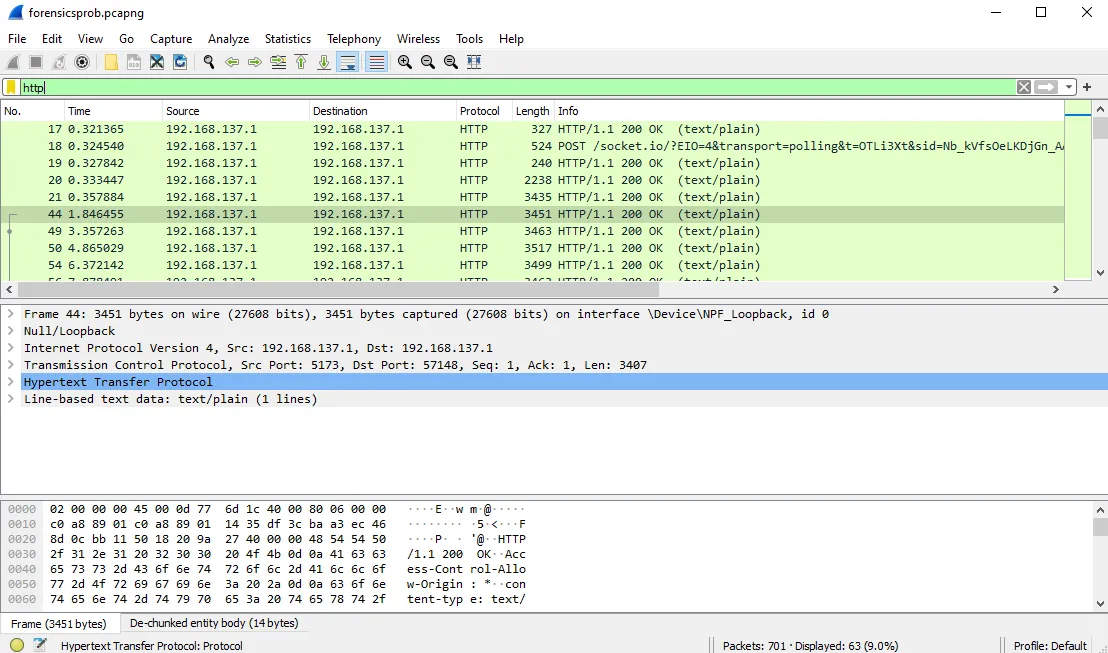This screenshot has width=1108, height=653.
Task: Select packet 54 at time 6.372142
Action: 533,265
